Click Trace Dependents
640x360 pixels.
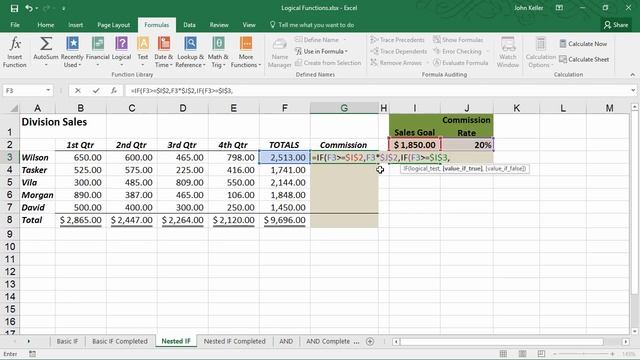coord(398,51)
